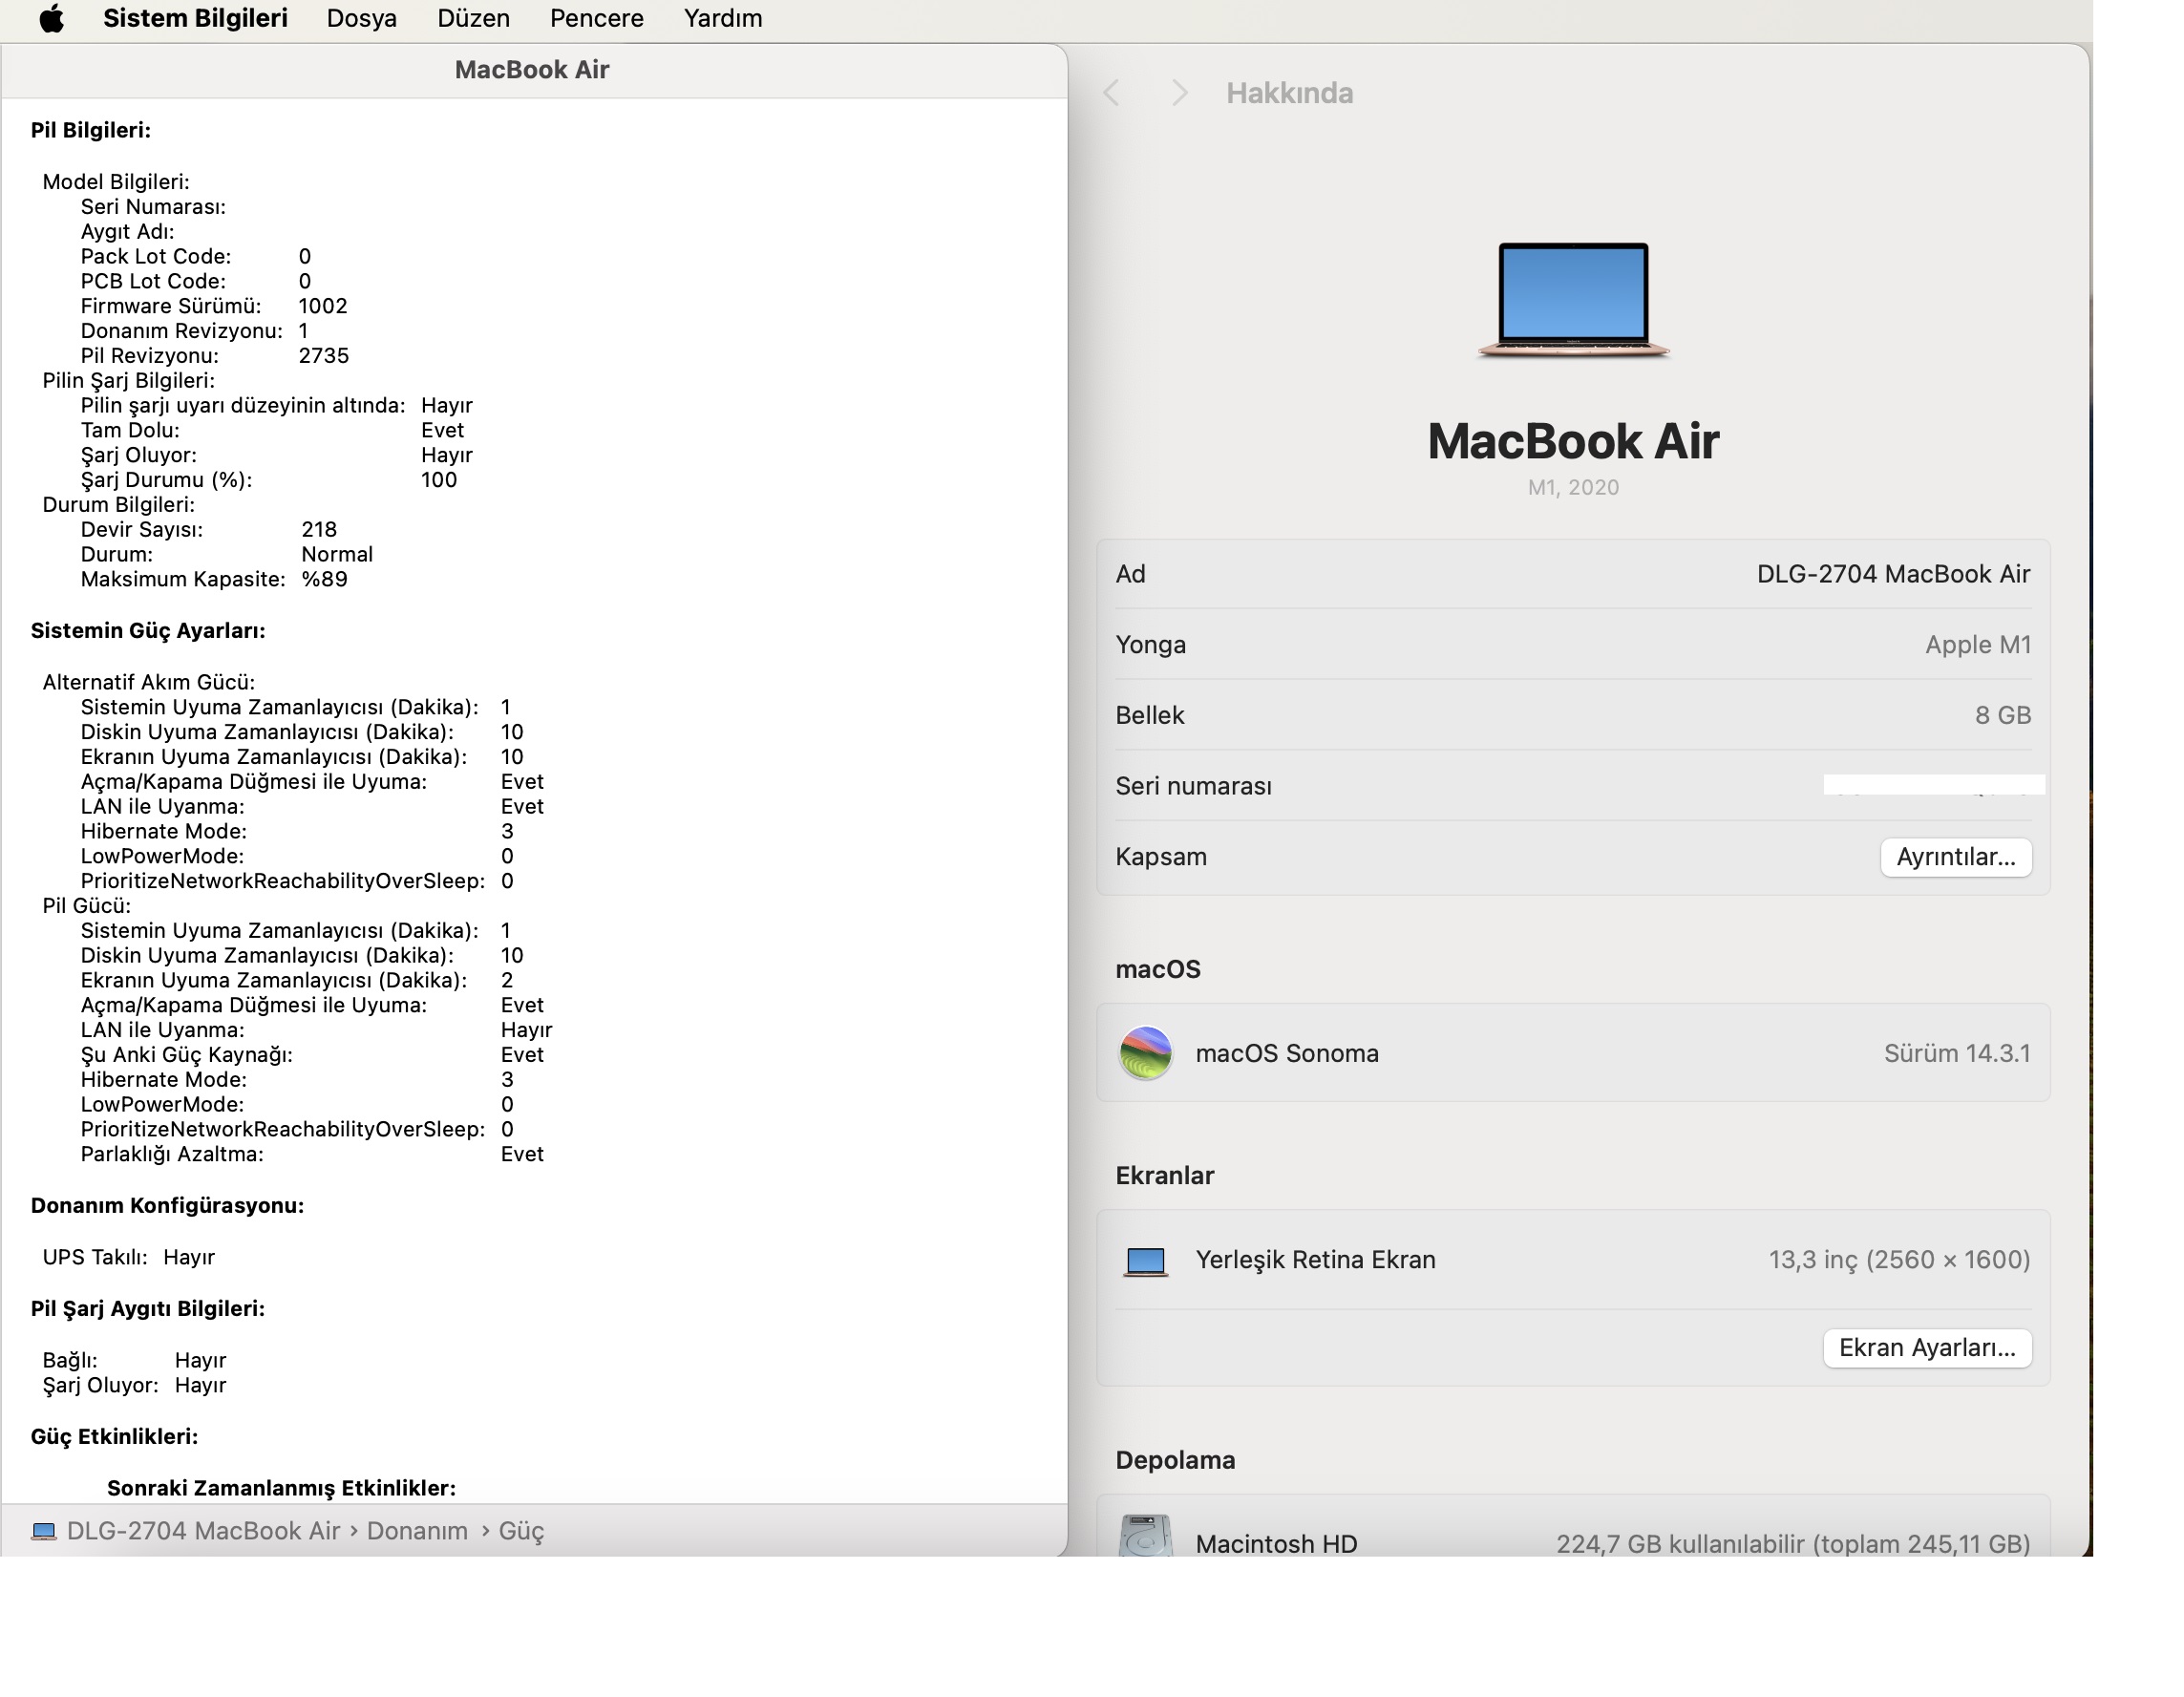Open the Sistem Bilgileri menu
Viewport: 2184px width, 1697px height.
click(x=195, y=18)
